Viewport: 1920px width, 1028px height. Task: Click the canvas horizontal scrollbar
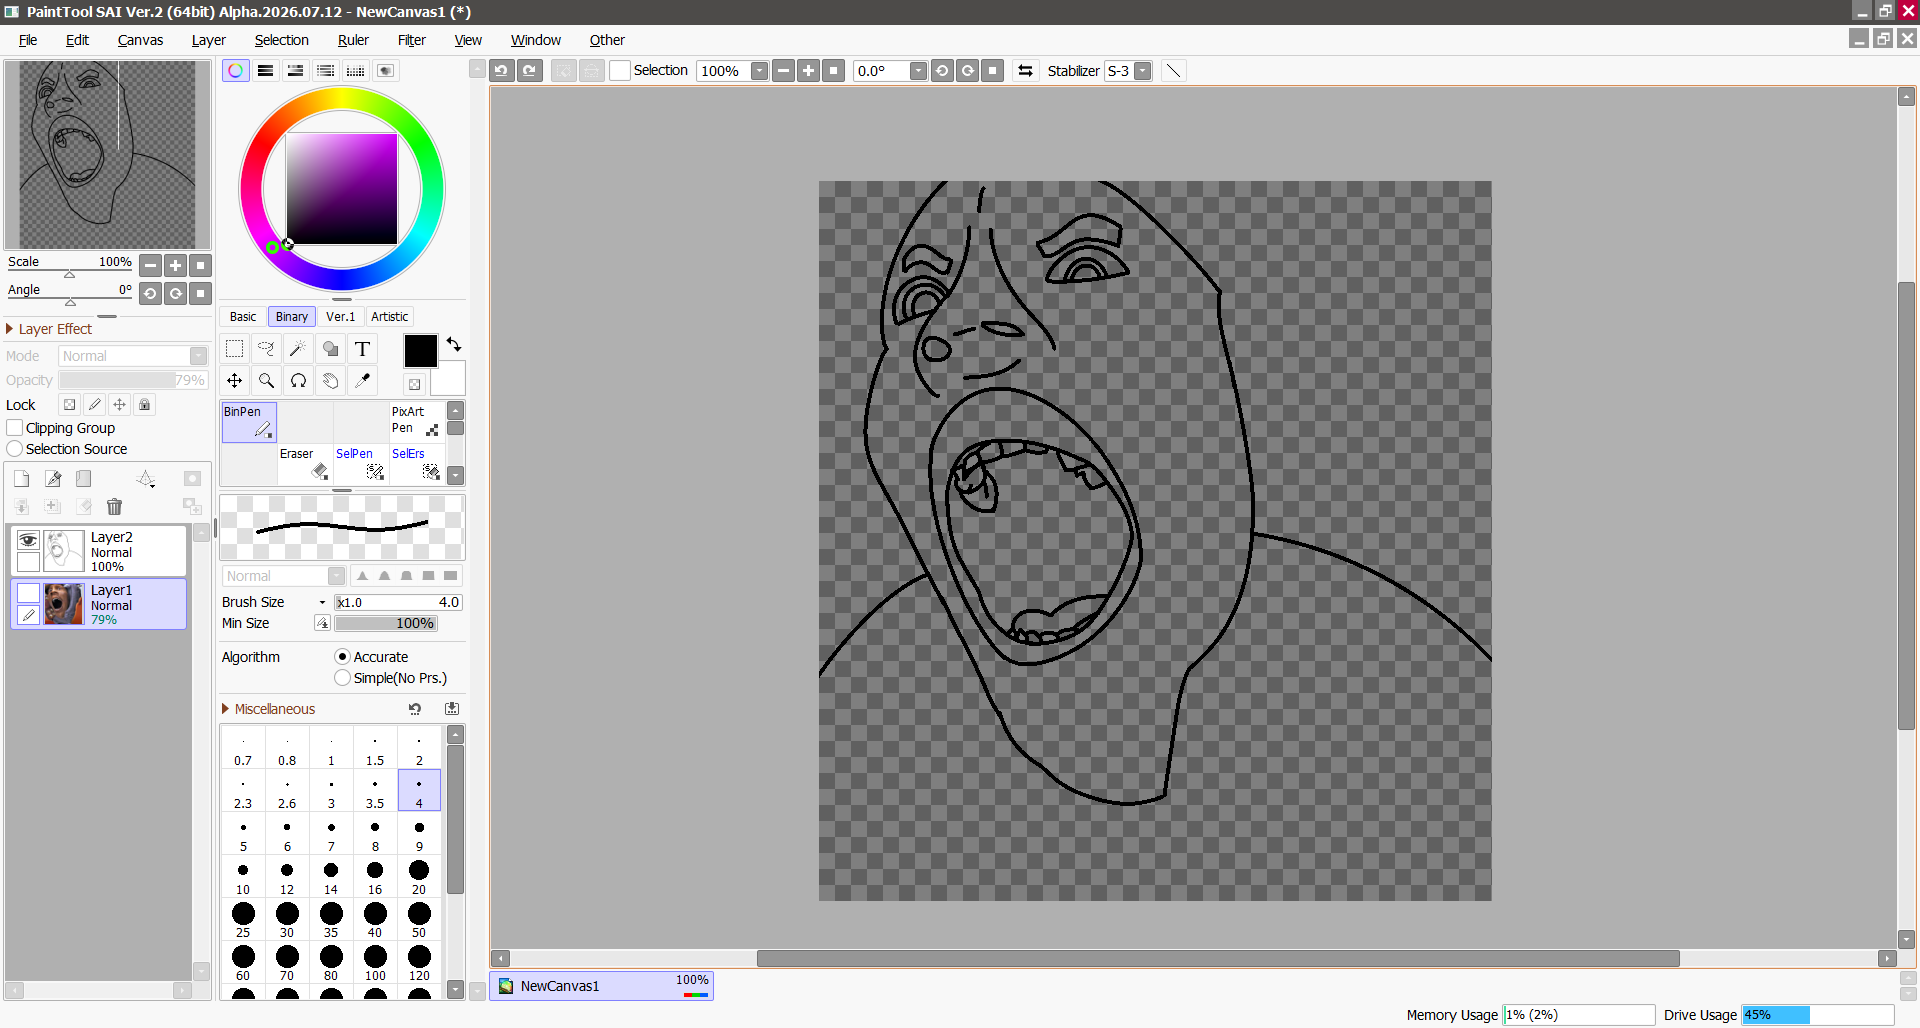click(x=1218, y=958)
